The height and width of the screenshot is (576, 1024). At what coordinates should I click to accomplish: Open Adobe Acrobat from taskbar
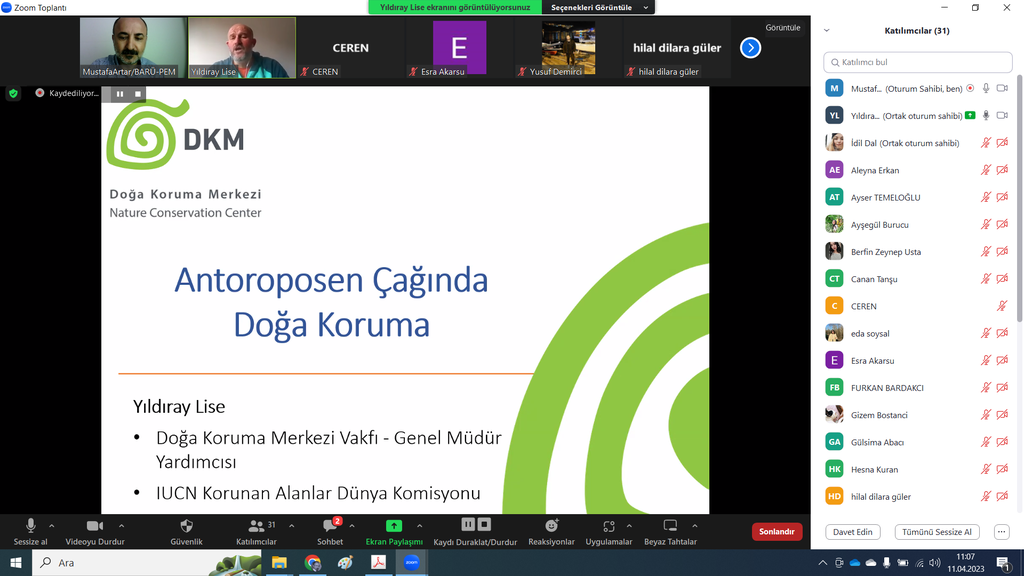(378, 562)
